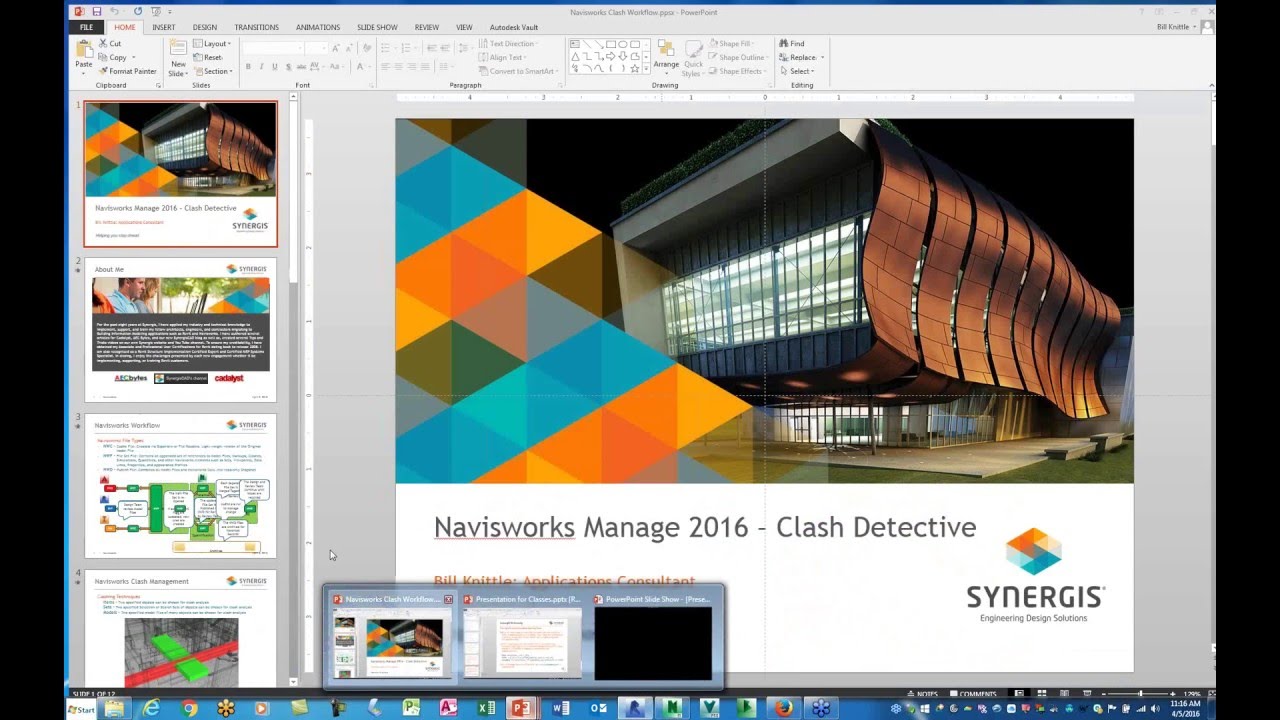Toggle Underline formatting

coord(276,67)
